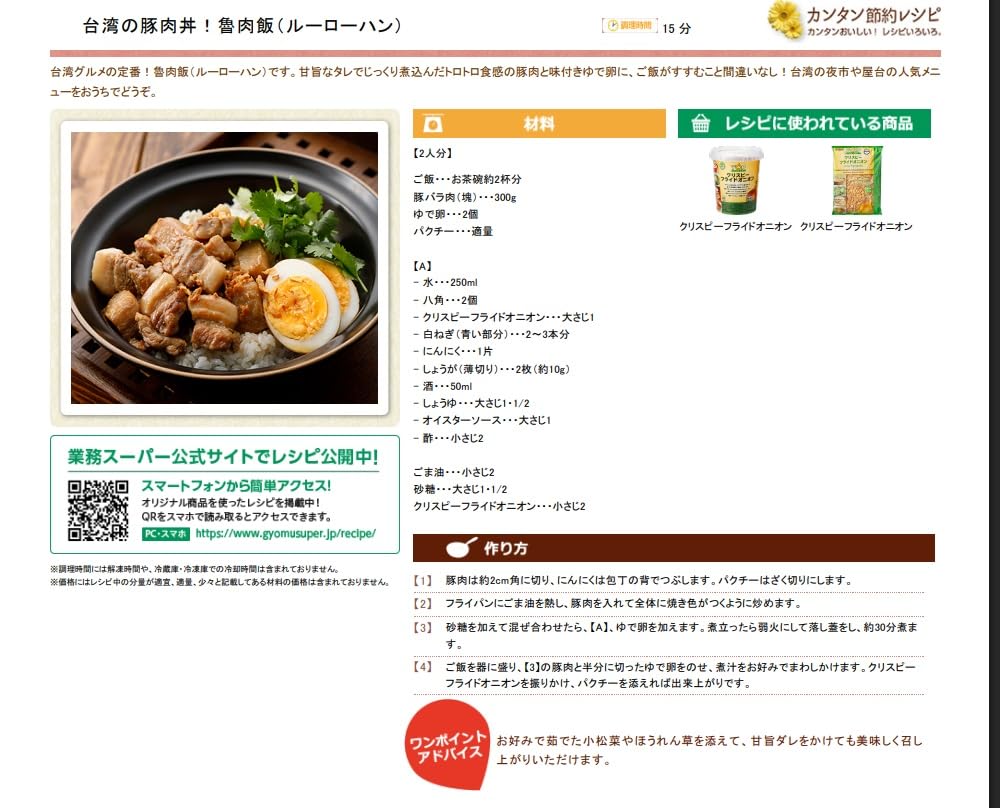The width and height of the screenshot is (1000, 808).
Task: Click the recipe title 台湾の豚肉丼！魯肉飯
Action: (x=242, y=26)
